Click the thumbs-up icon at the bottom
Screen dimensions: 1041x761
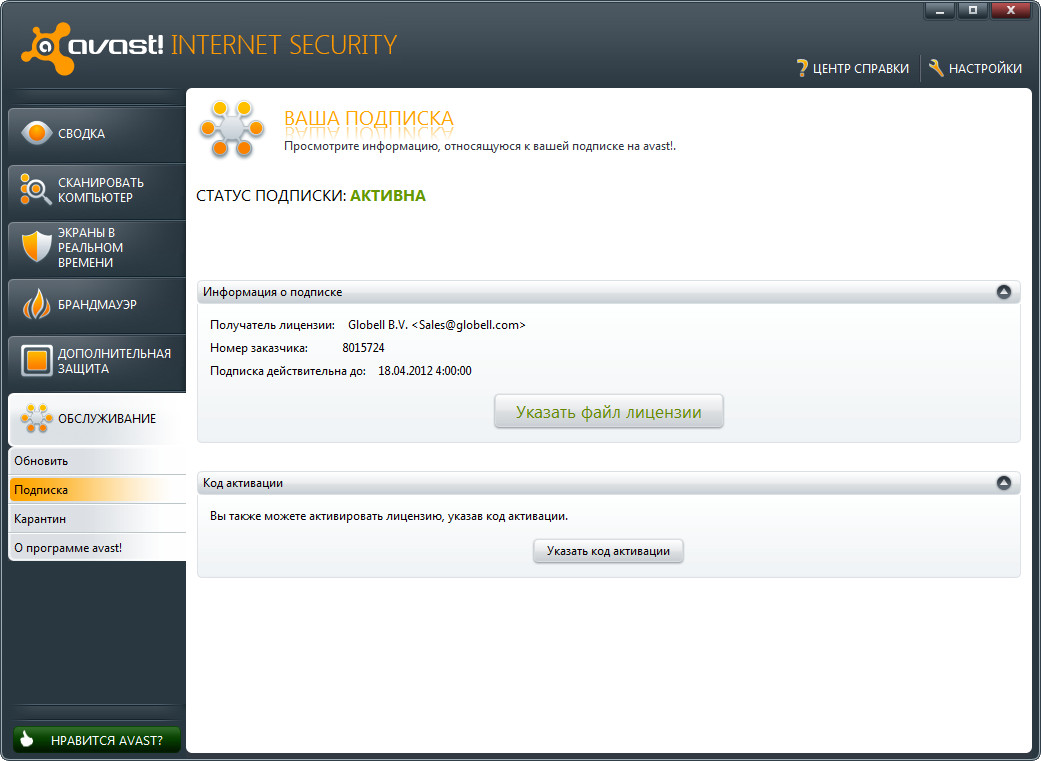[x=27, y=739]
